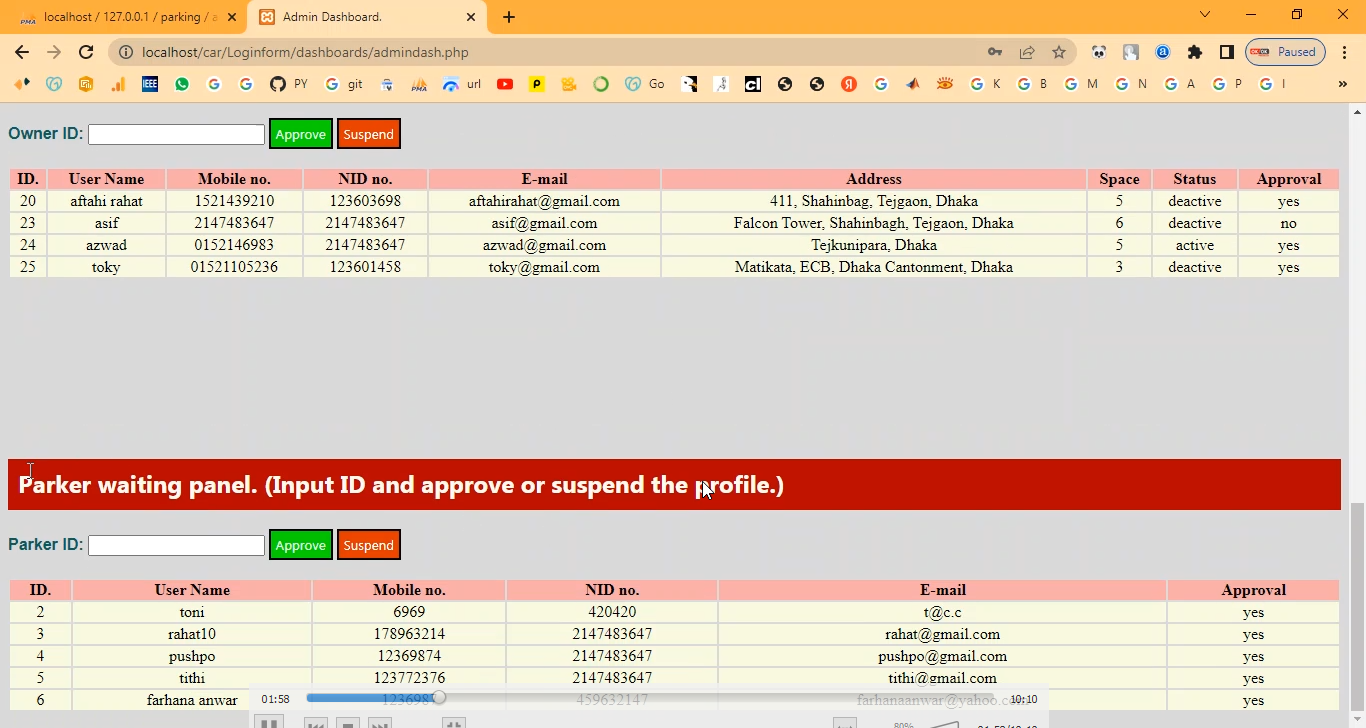Click the Parker ID input field
Screen dimensions: 1366x728
point(176,545)
